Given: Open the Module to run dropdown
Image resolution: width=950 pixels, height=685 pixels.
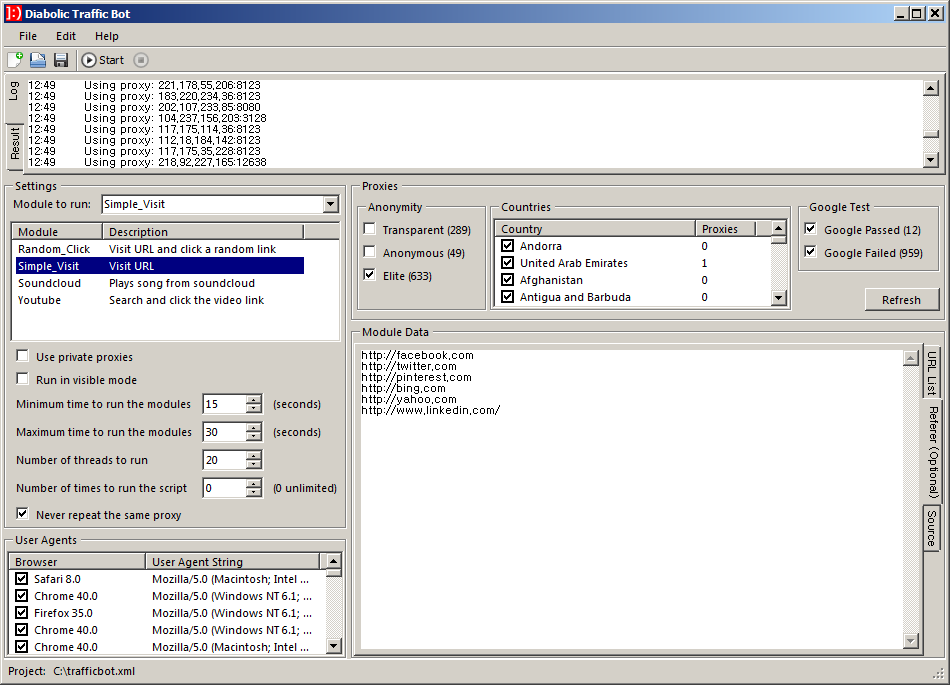Looking at the screenshot, I should (x=331, y=204).
